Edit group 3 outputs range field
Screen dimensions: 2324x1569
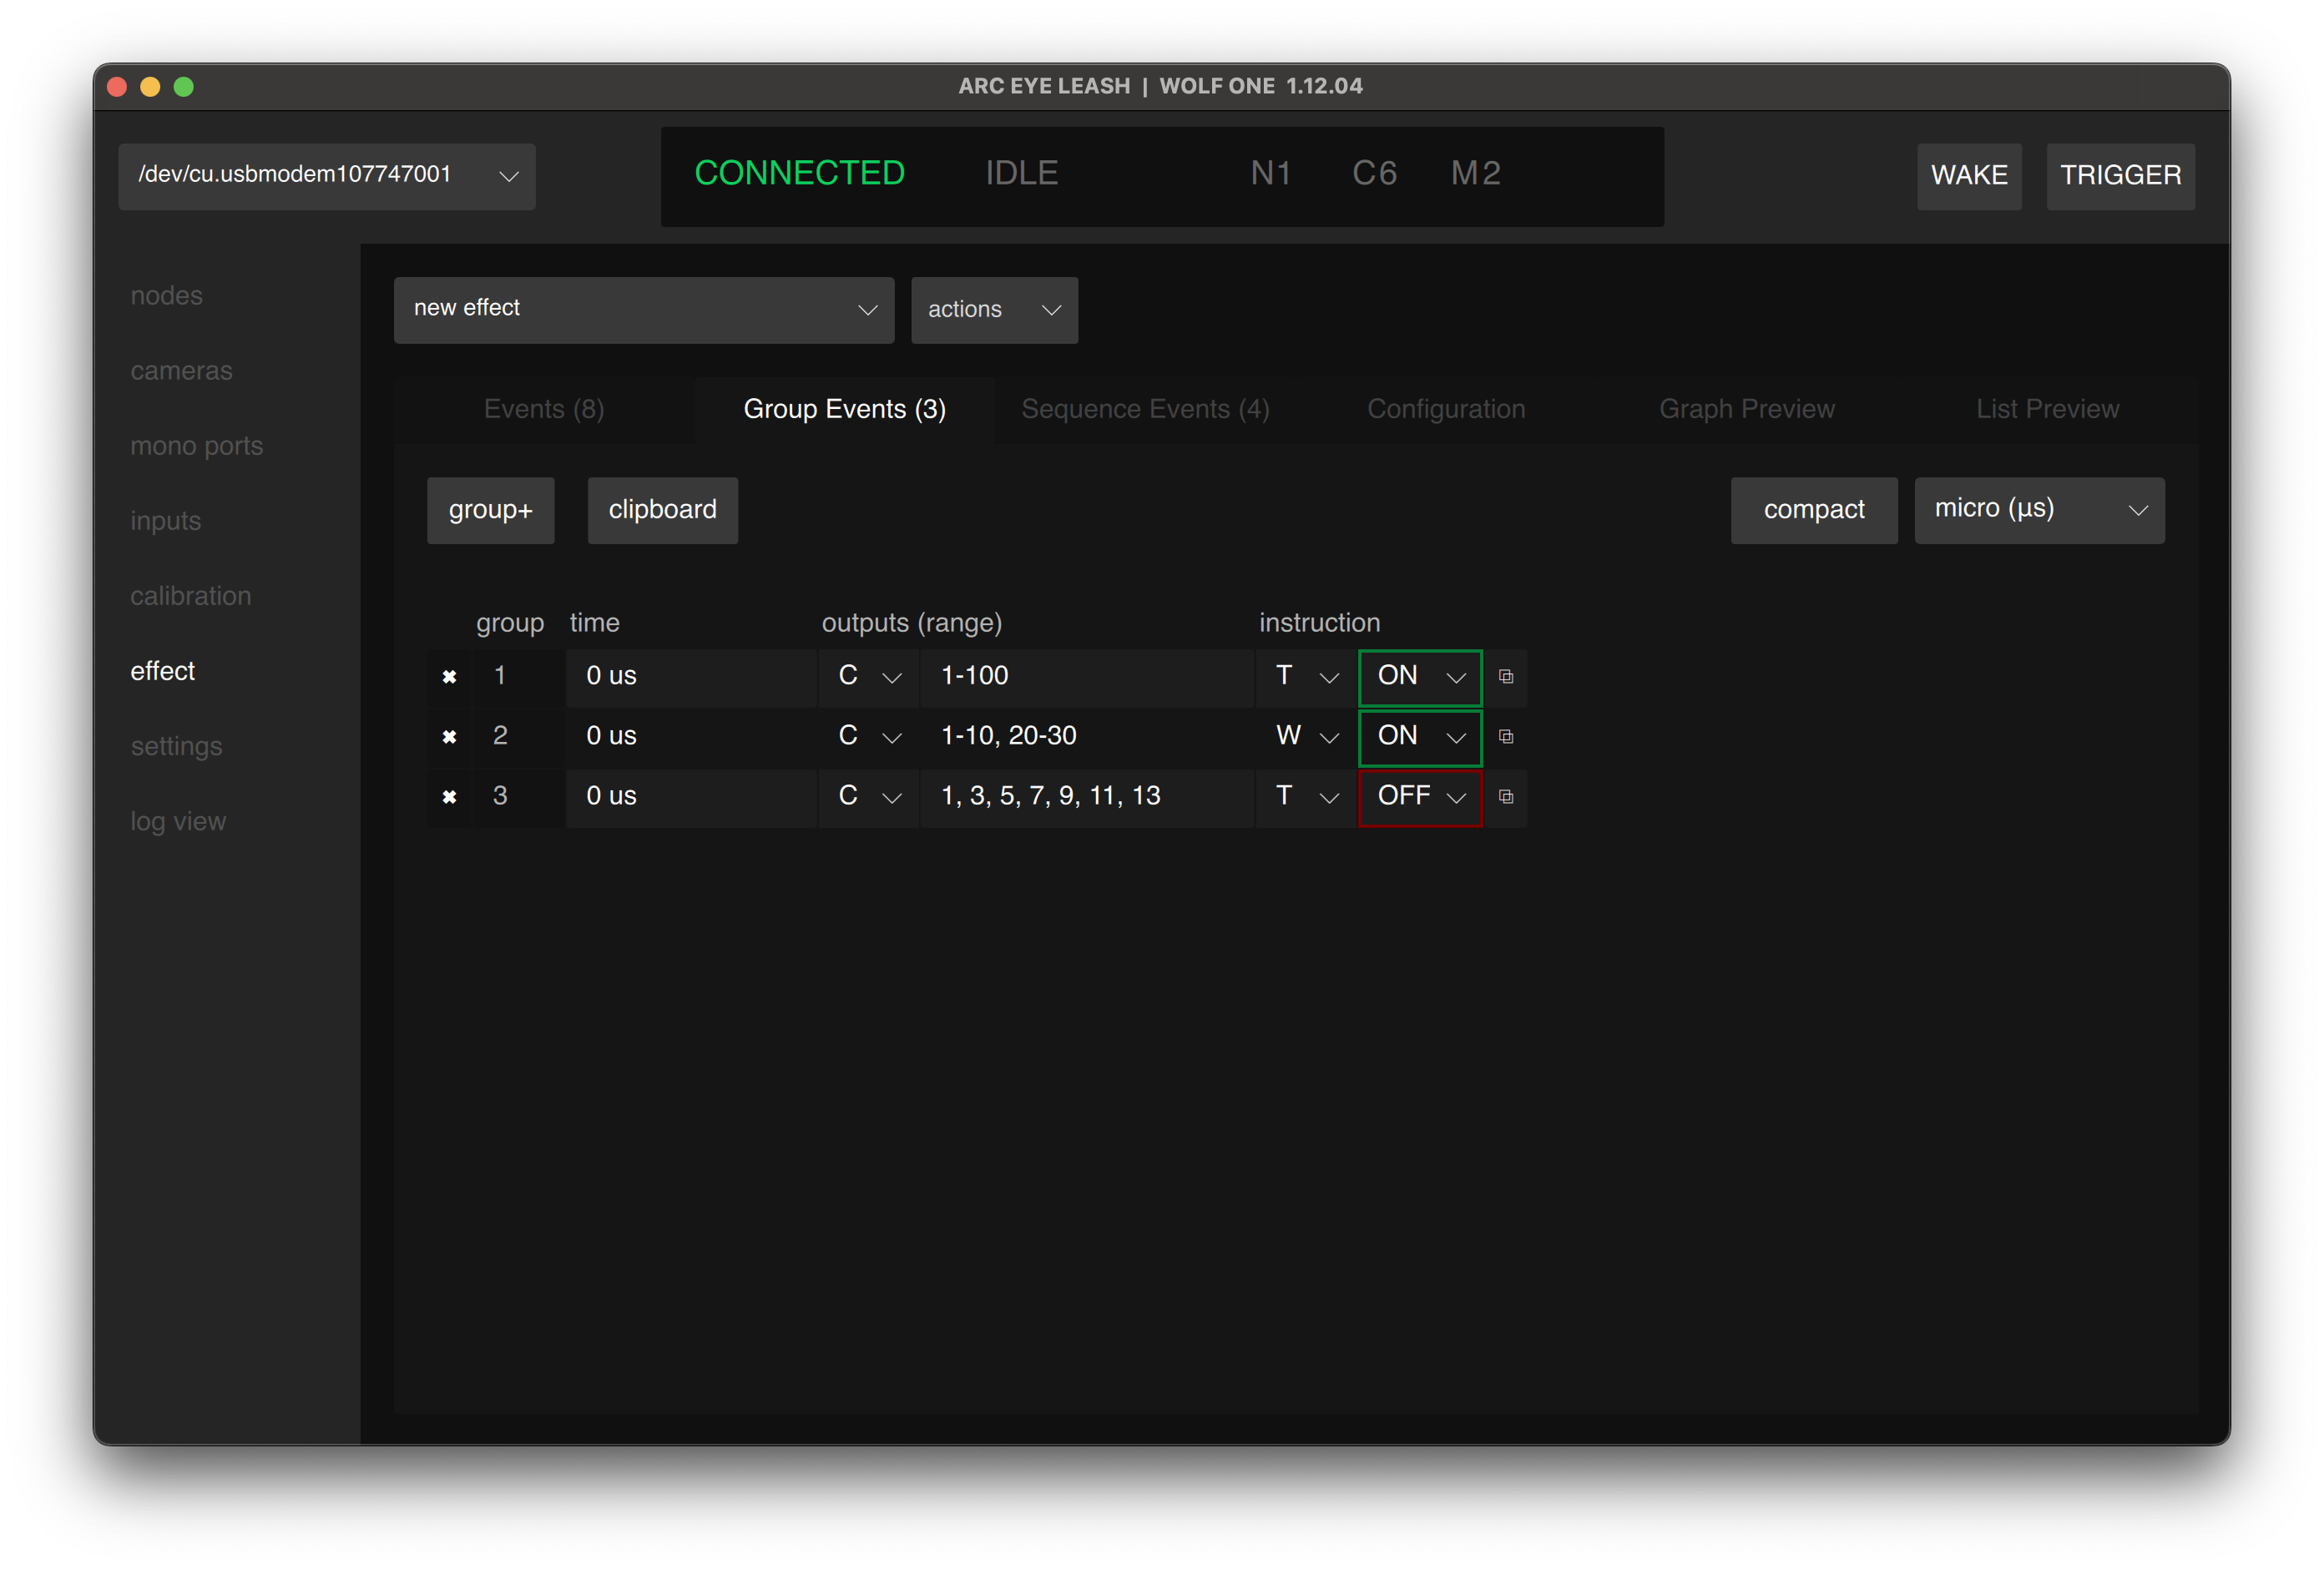[x=1085, y=797]
